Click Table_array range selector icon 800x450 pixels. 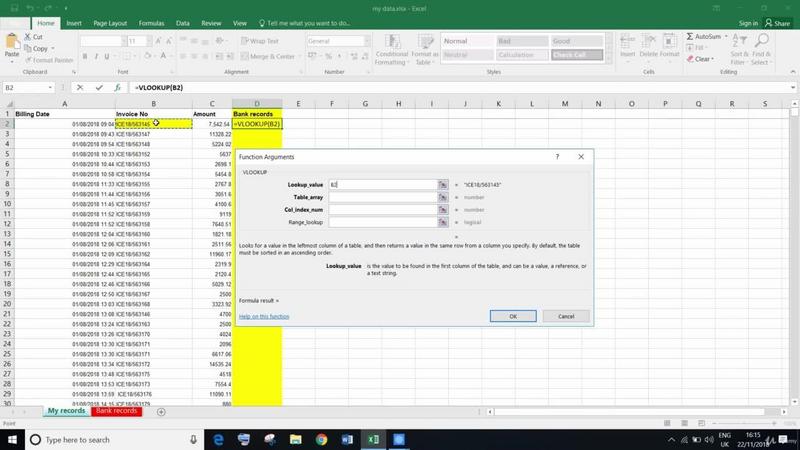coord(443,197)
